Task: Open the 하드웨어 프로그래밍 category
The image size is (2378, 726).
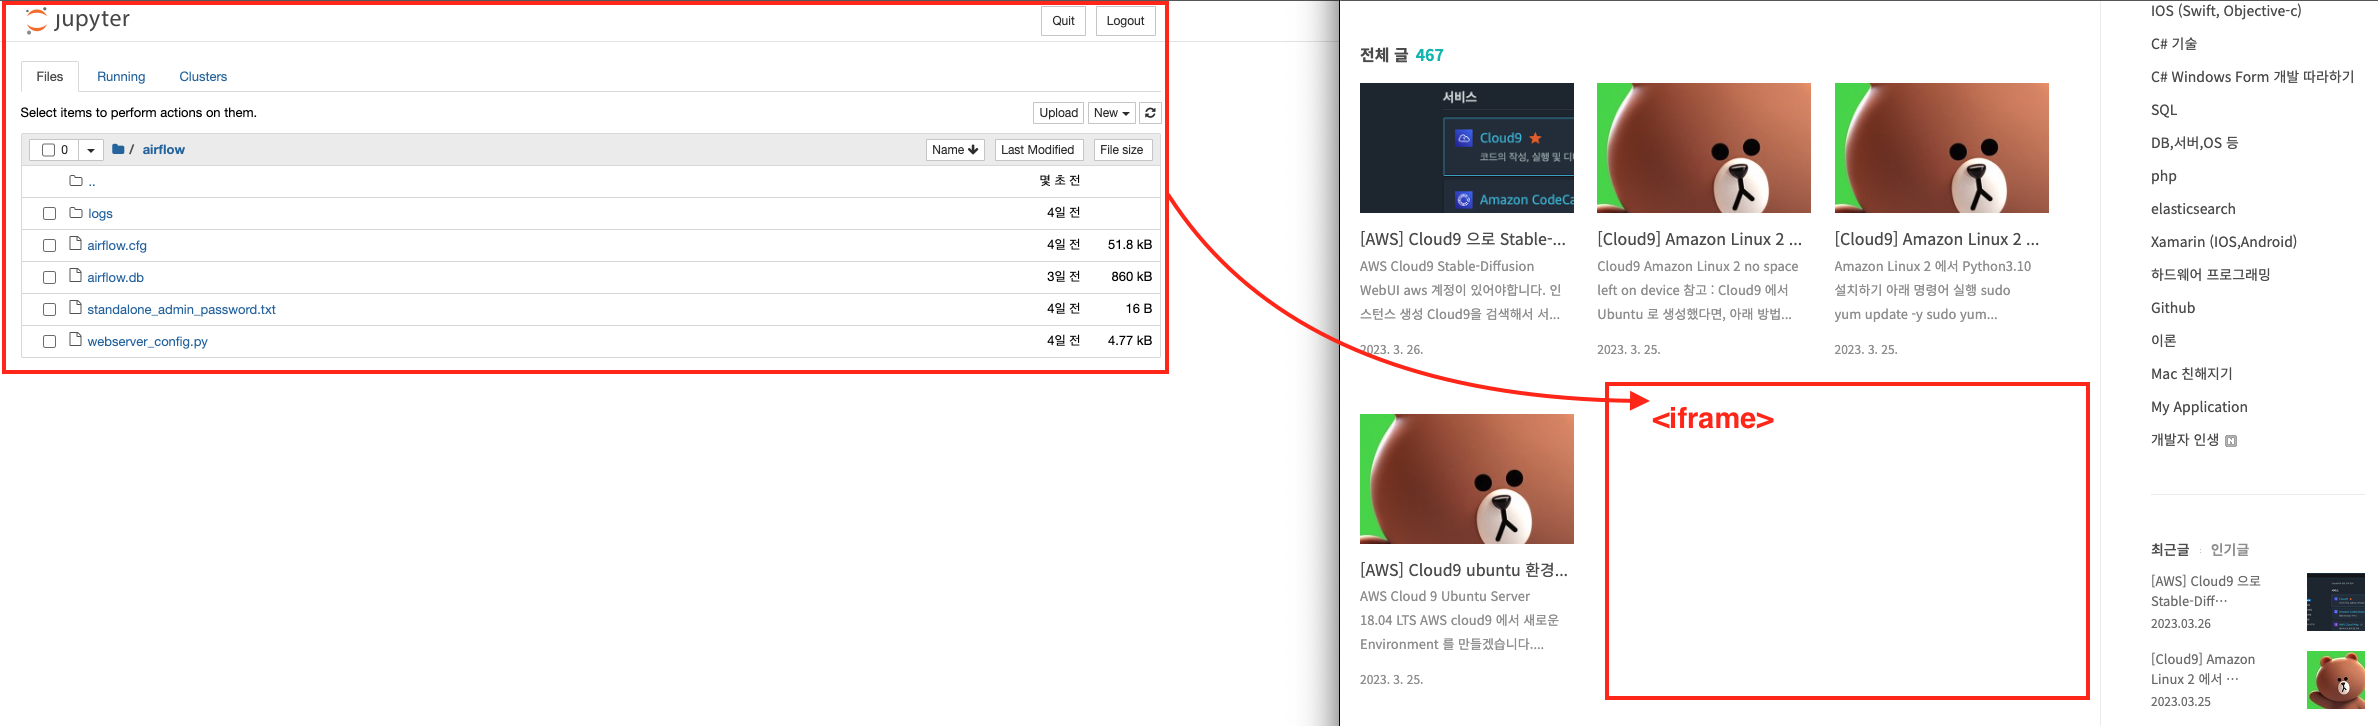Action: (x=2211, y=275)
